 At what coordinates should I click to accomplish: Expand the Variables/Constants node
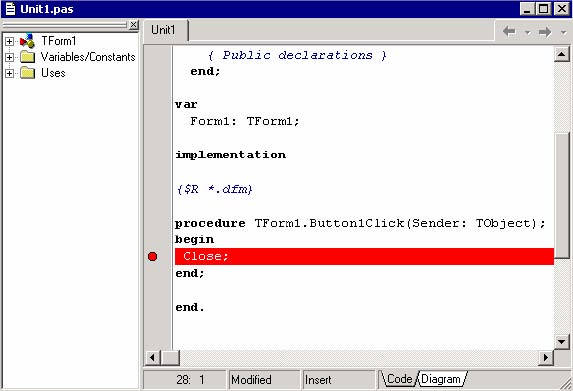[x=10, y=57]
